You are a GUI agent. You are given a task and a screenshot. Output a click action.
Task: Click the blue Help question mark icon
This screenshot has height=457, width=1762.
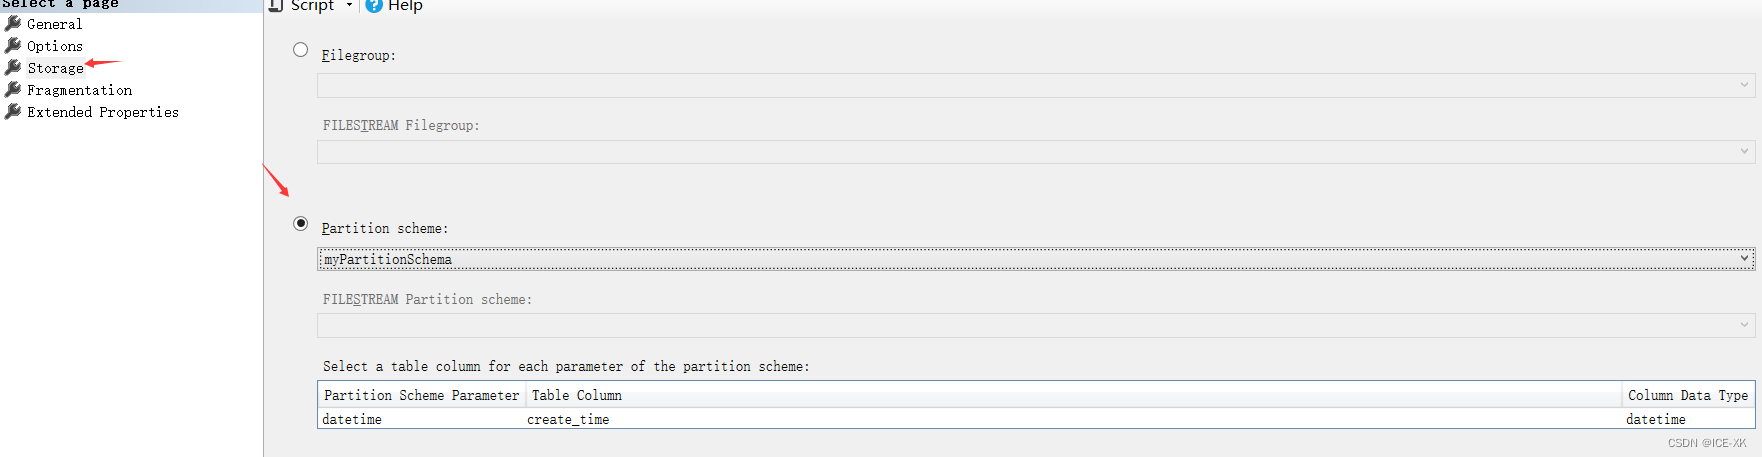click(374, 5)
